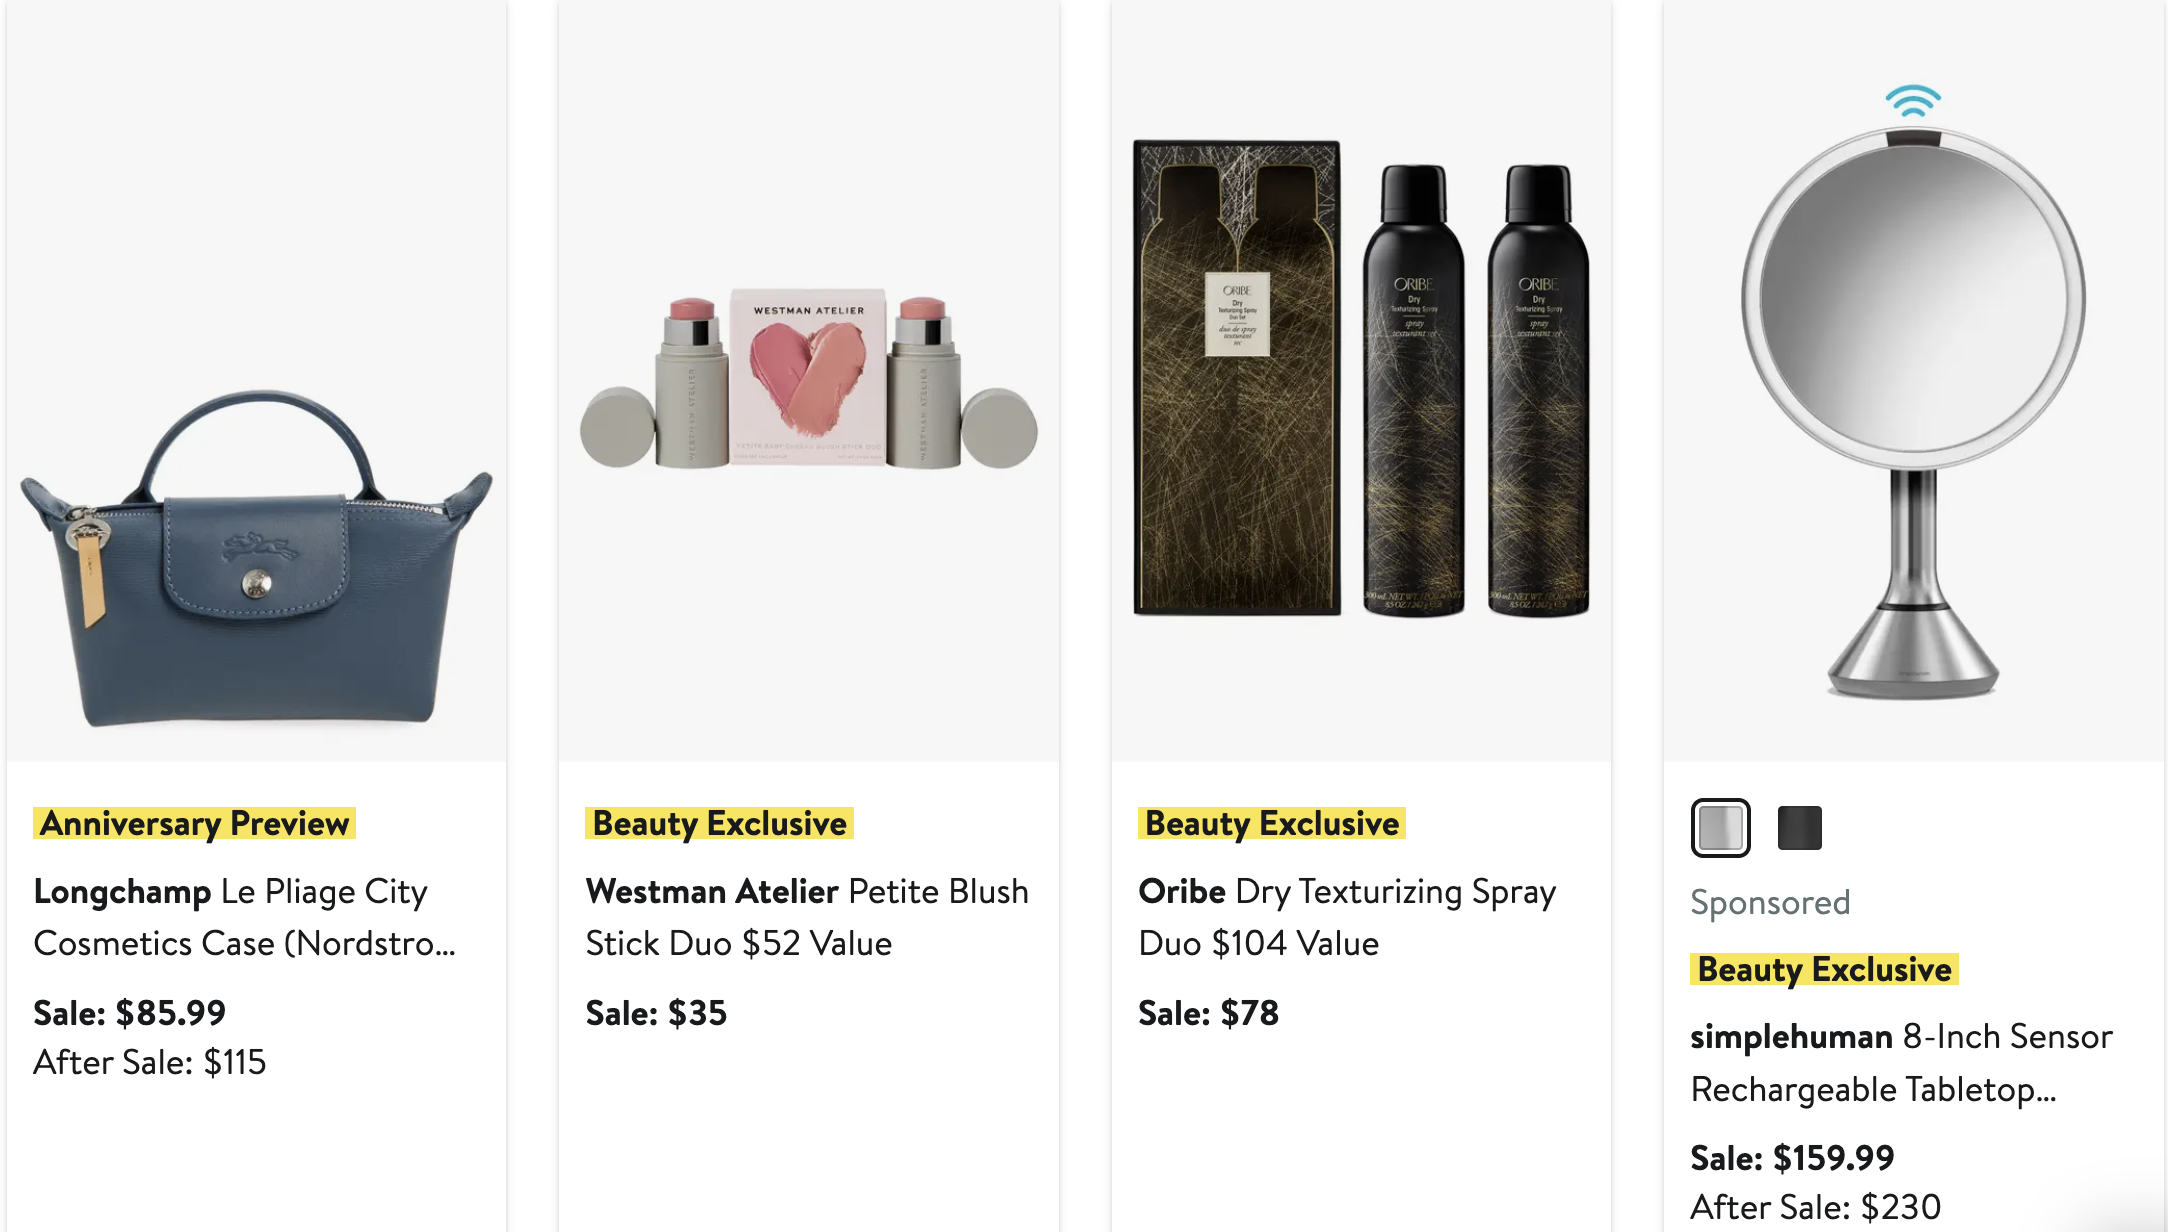The height and width of the screenshot is (1232, 2168).
Task: Click the Sale: $159.99 price
Action: 1792,1158
